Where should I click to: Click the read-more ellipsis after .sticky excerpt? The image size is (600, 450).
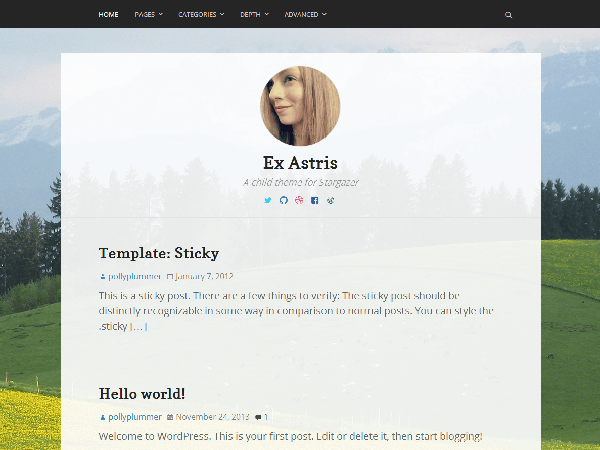(139, 326)
